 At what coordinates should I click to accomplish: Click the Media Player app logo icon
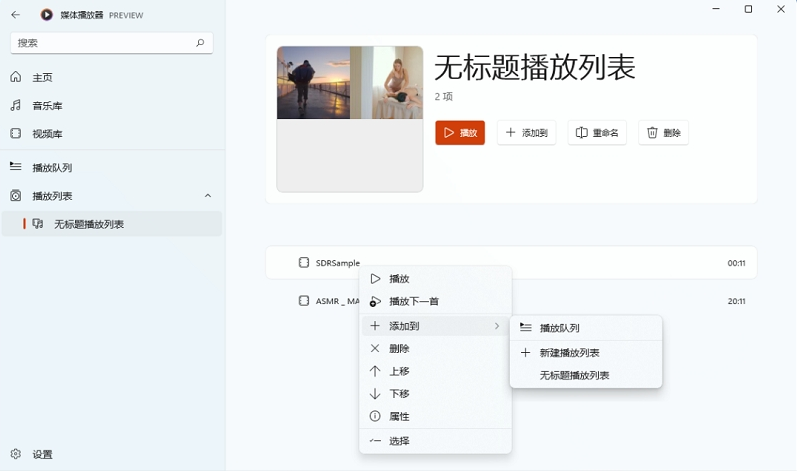tap(46, 15)
